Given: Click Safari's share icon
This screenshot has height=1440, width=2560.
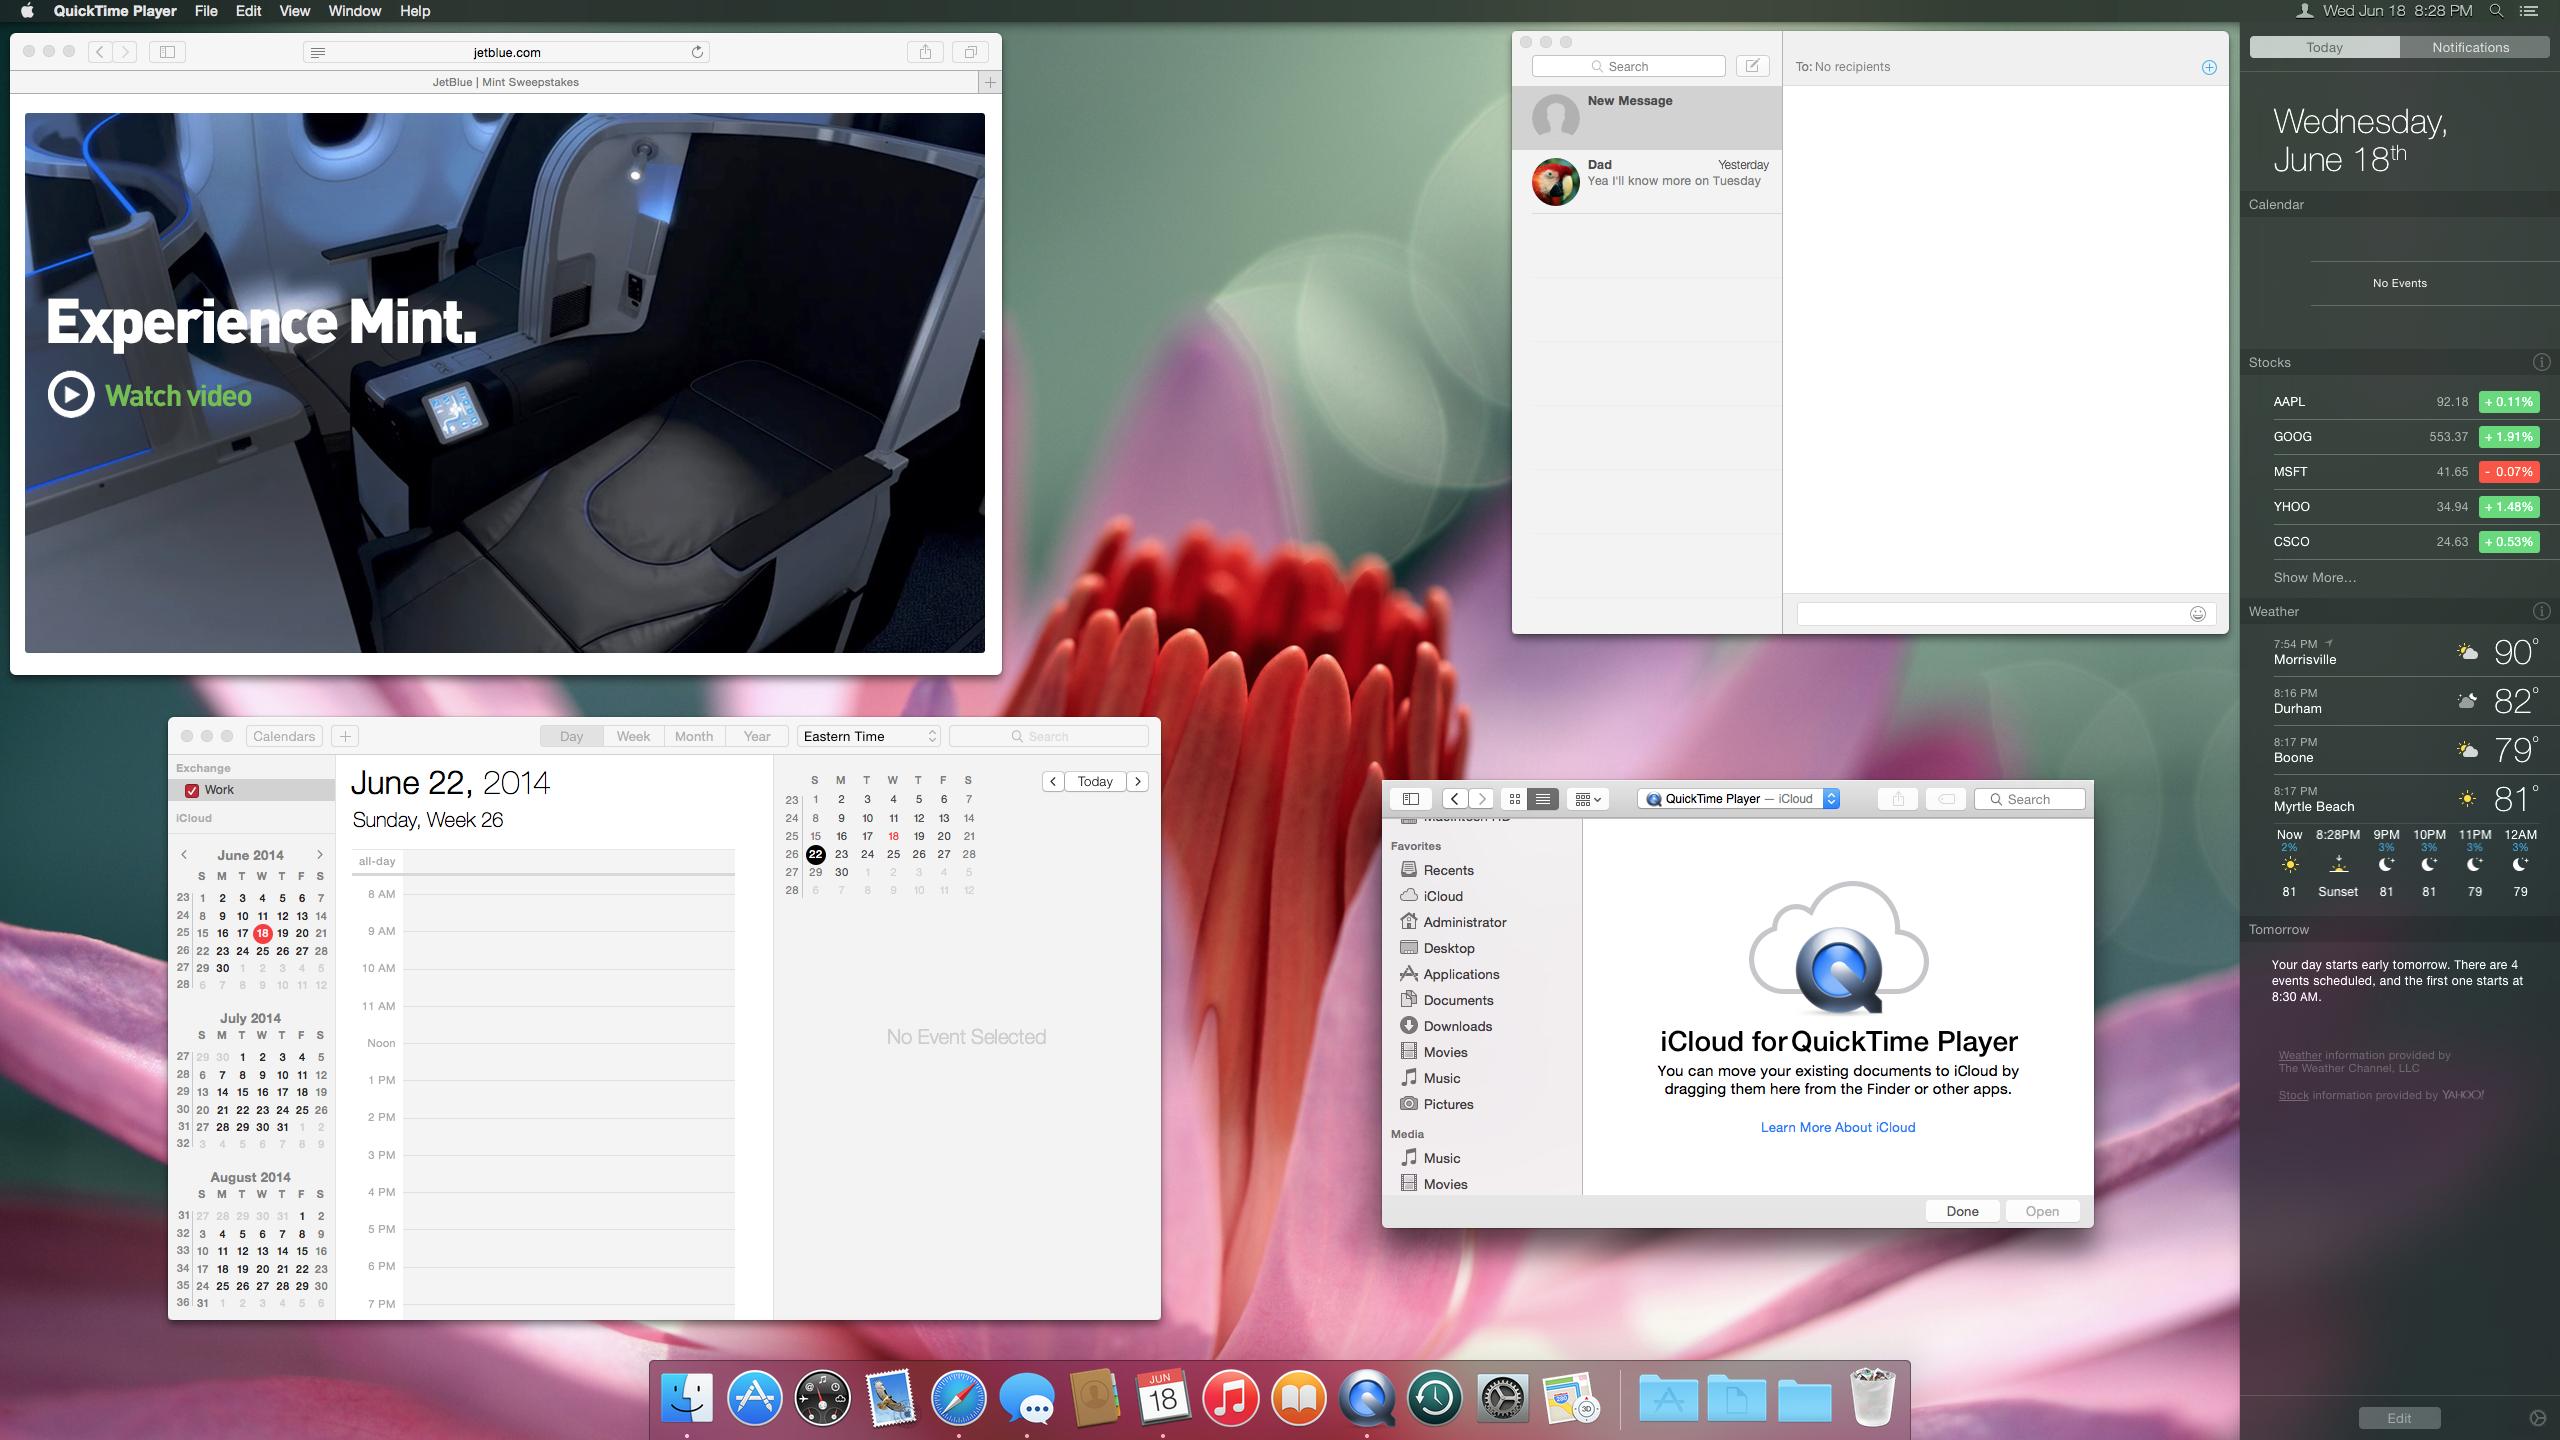Looking at the screenshot, I should [x=925, y=52].
